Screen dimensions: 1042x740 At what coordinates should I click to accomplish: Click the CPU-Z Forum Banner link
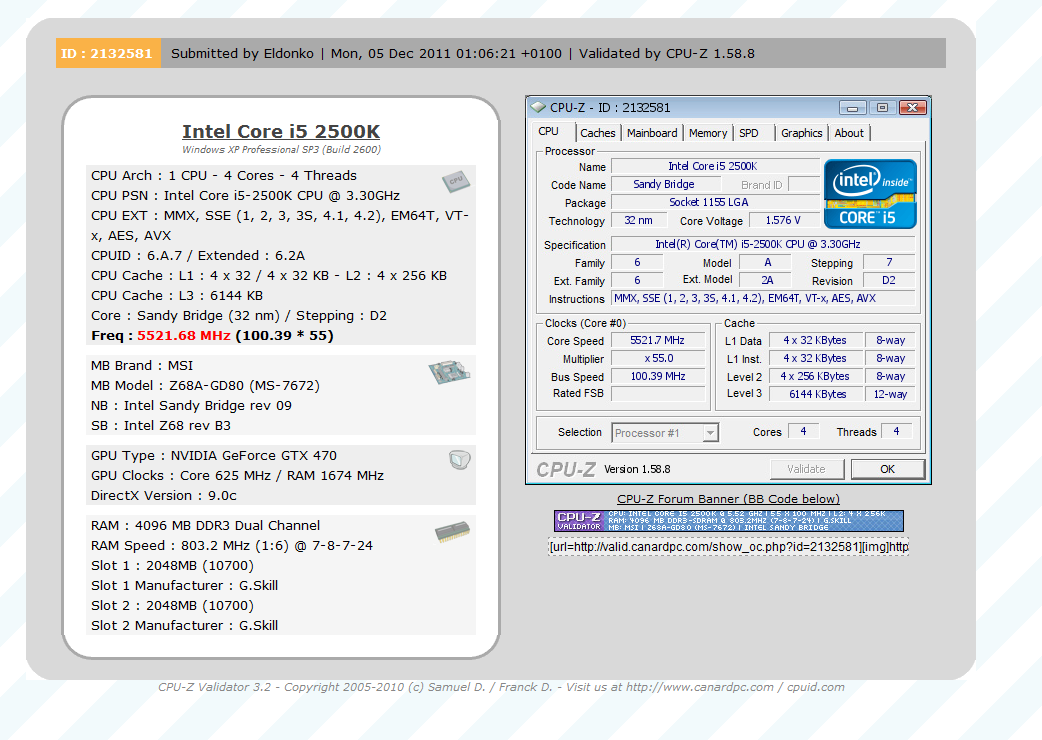728,499
